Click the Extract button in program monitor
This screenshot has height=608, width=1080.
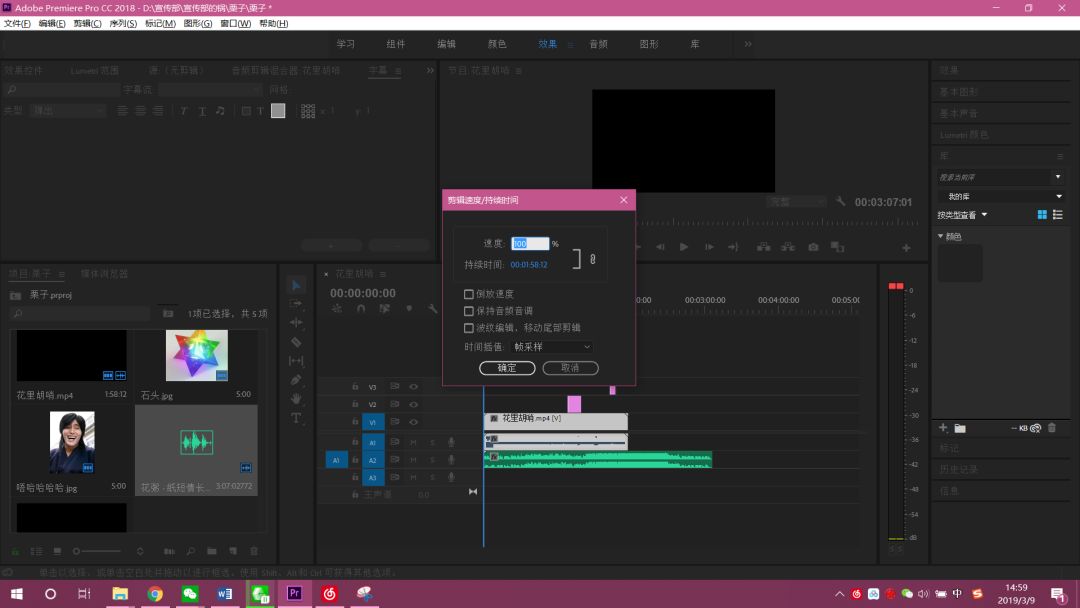point(788,247)
